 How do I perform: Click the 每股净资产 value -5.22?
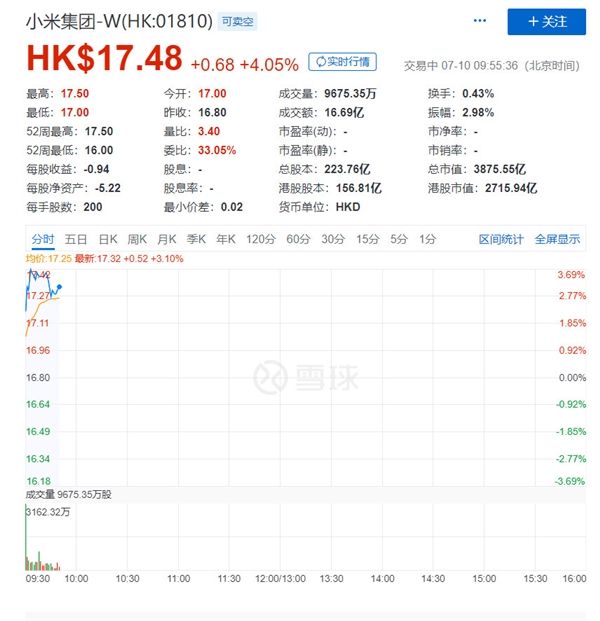tap(108, 188)
